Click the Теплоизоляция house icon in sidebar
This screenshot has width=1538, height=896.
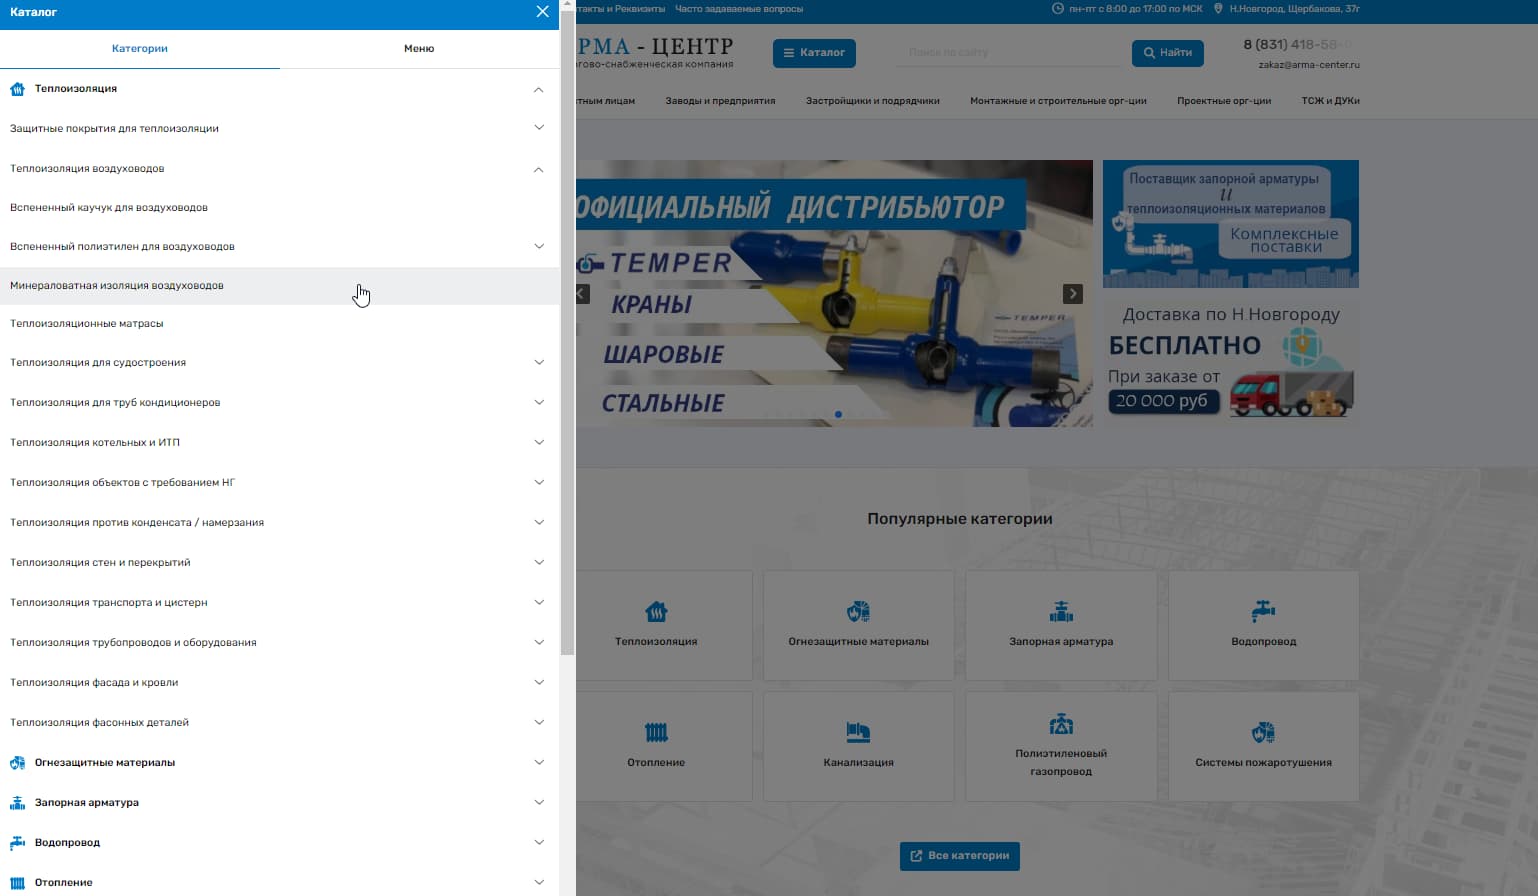[x=17, y=89]
